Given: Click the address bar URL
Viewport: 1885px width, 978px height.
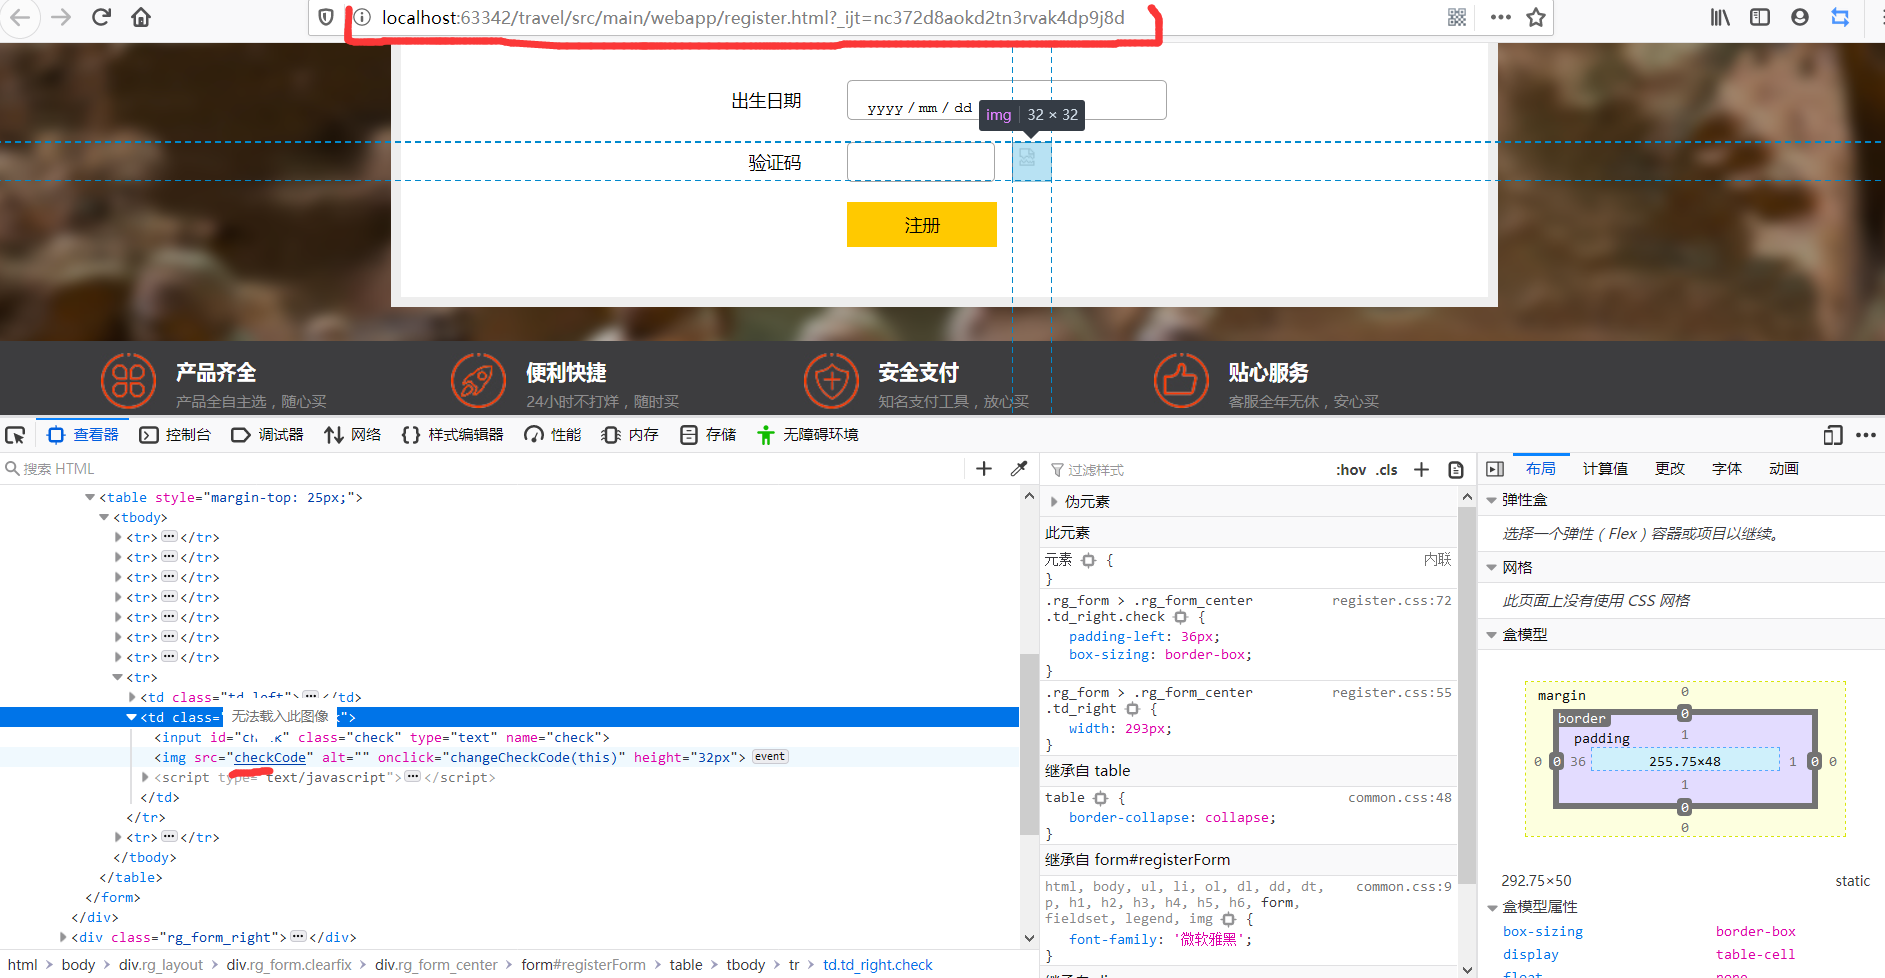Looking at the screenshot, I should click(x=753, y=17).
